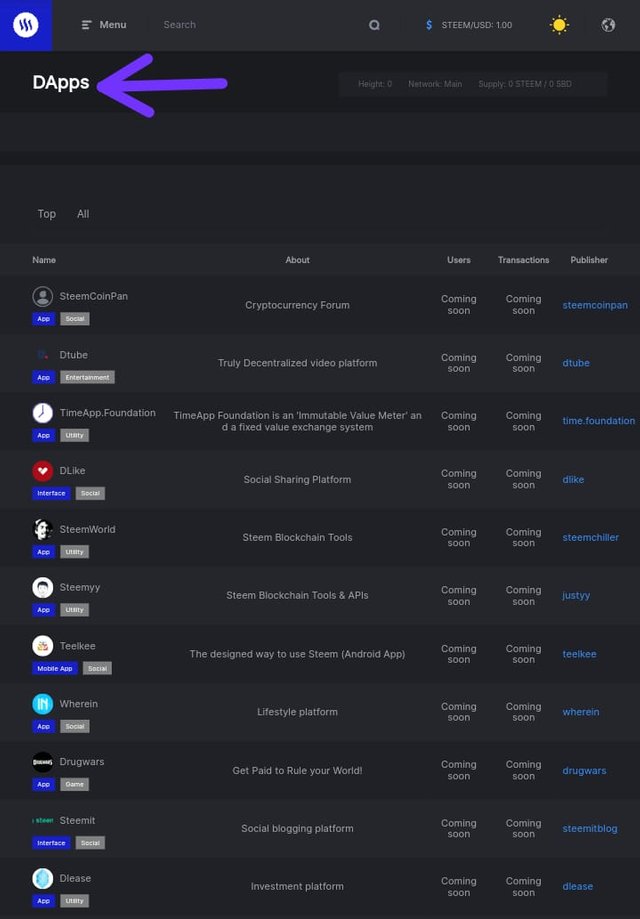The height and width of the screenshot is (919, 640).
Task: Click the SteemCoinPan app name
Action: [x=94, y=297]
